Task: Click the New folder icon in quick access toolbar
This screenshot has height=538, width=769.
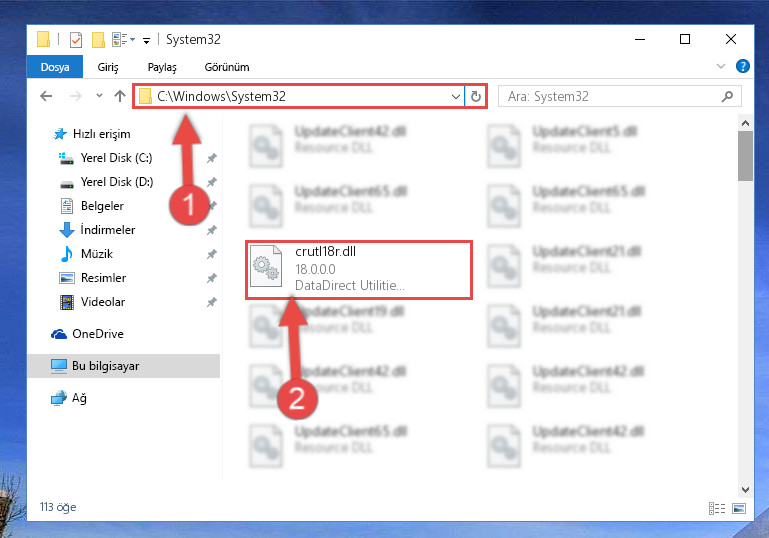Action: [98, 40]
